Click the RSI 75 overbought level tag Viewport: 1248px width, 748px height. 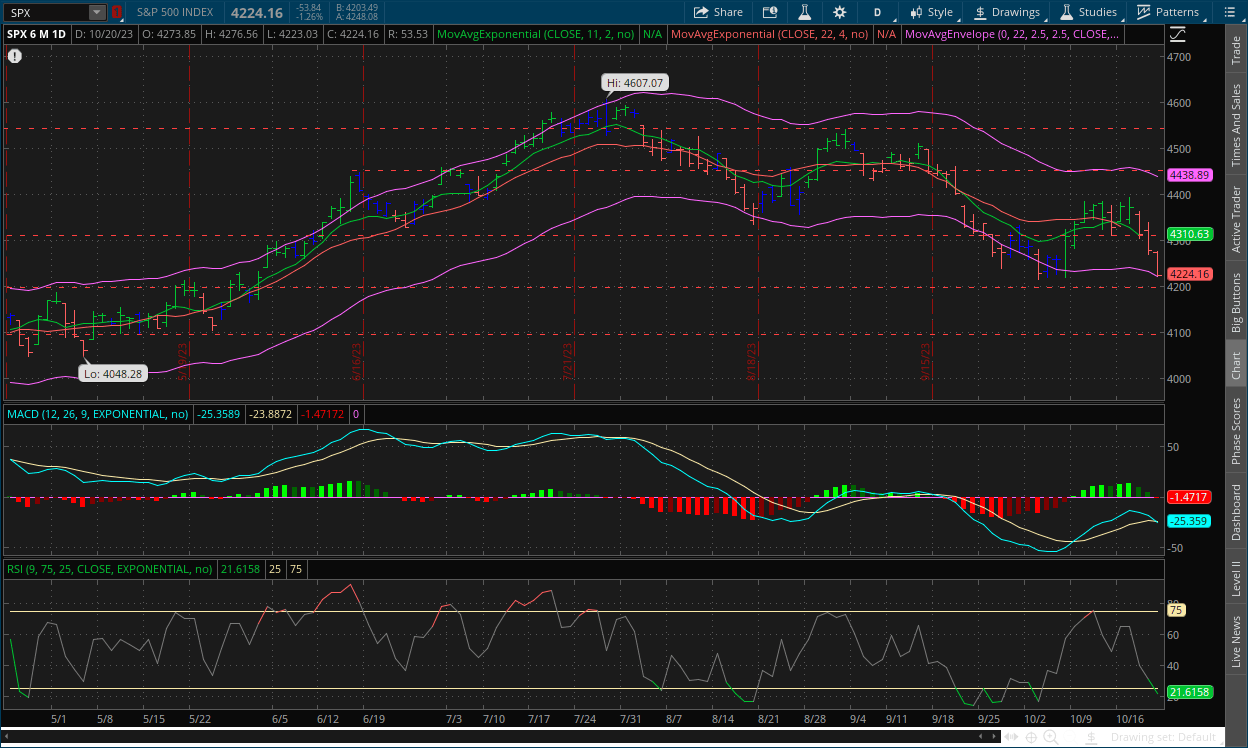(1176, 610)
